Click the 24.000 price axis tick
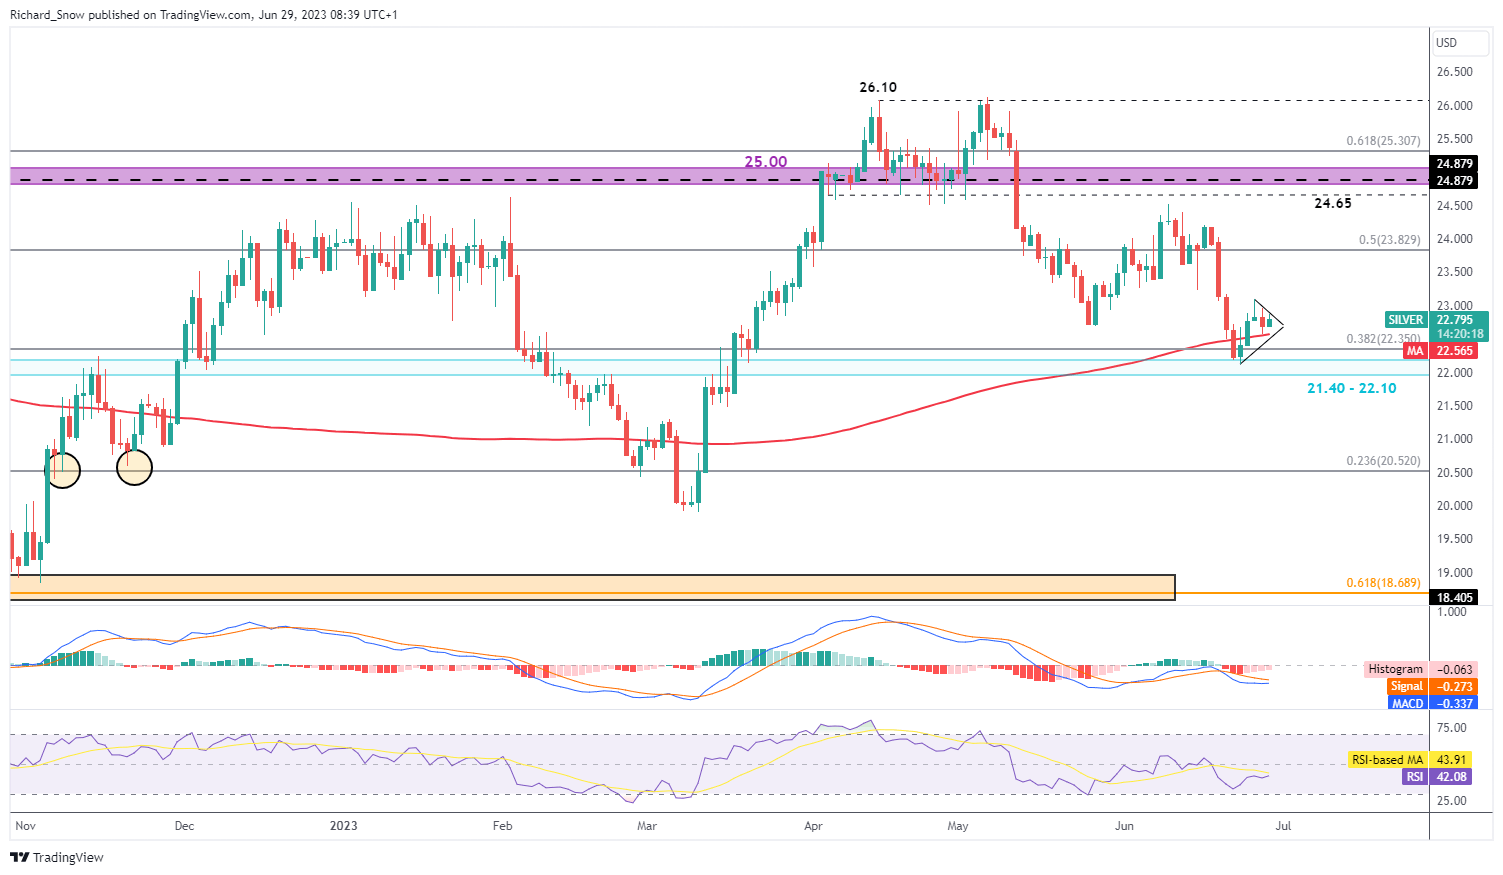 1454,239
